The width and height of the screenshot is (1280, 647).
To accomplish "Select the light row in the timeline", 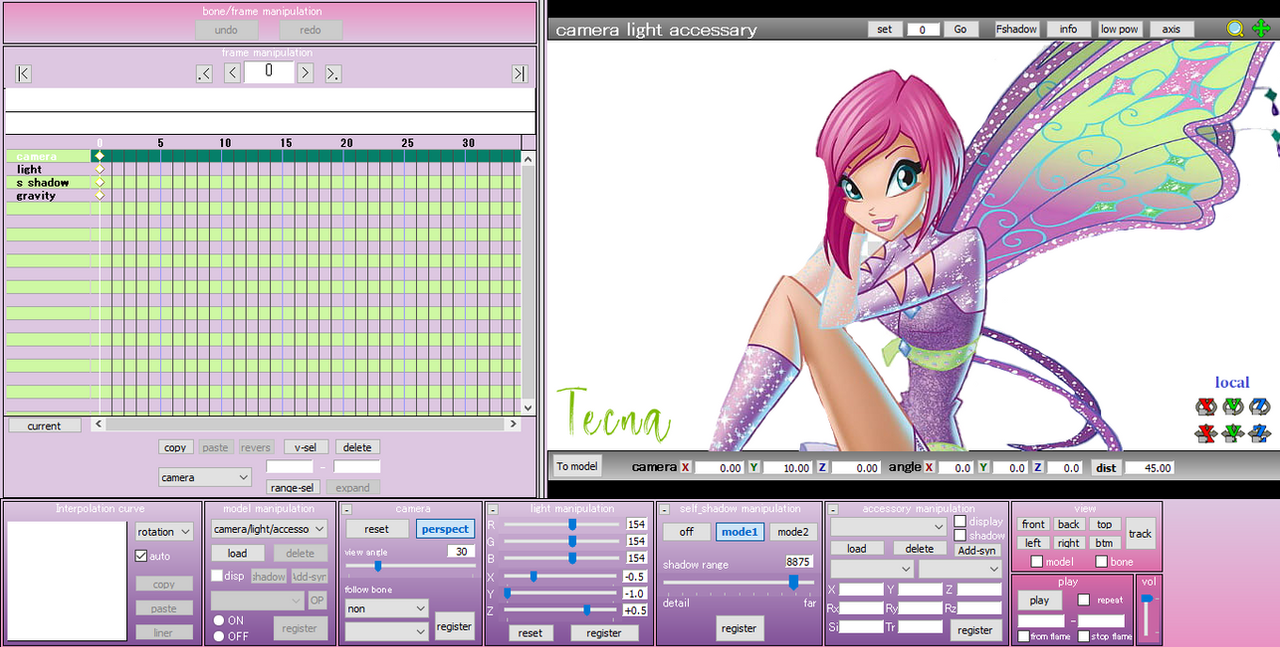I will 264,169.
